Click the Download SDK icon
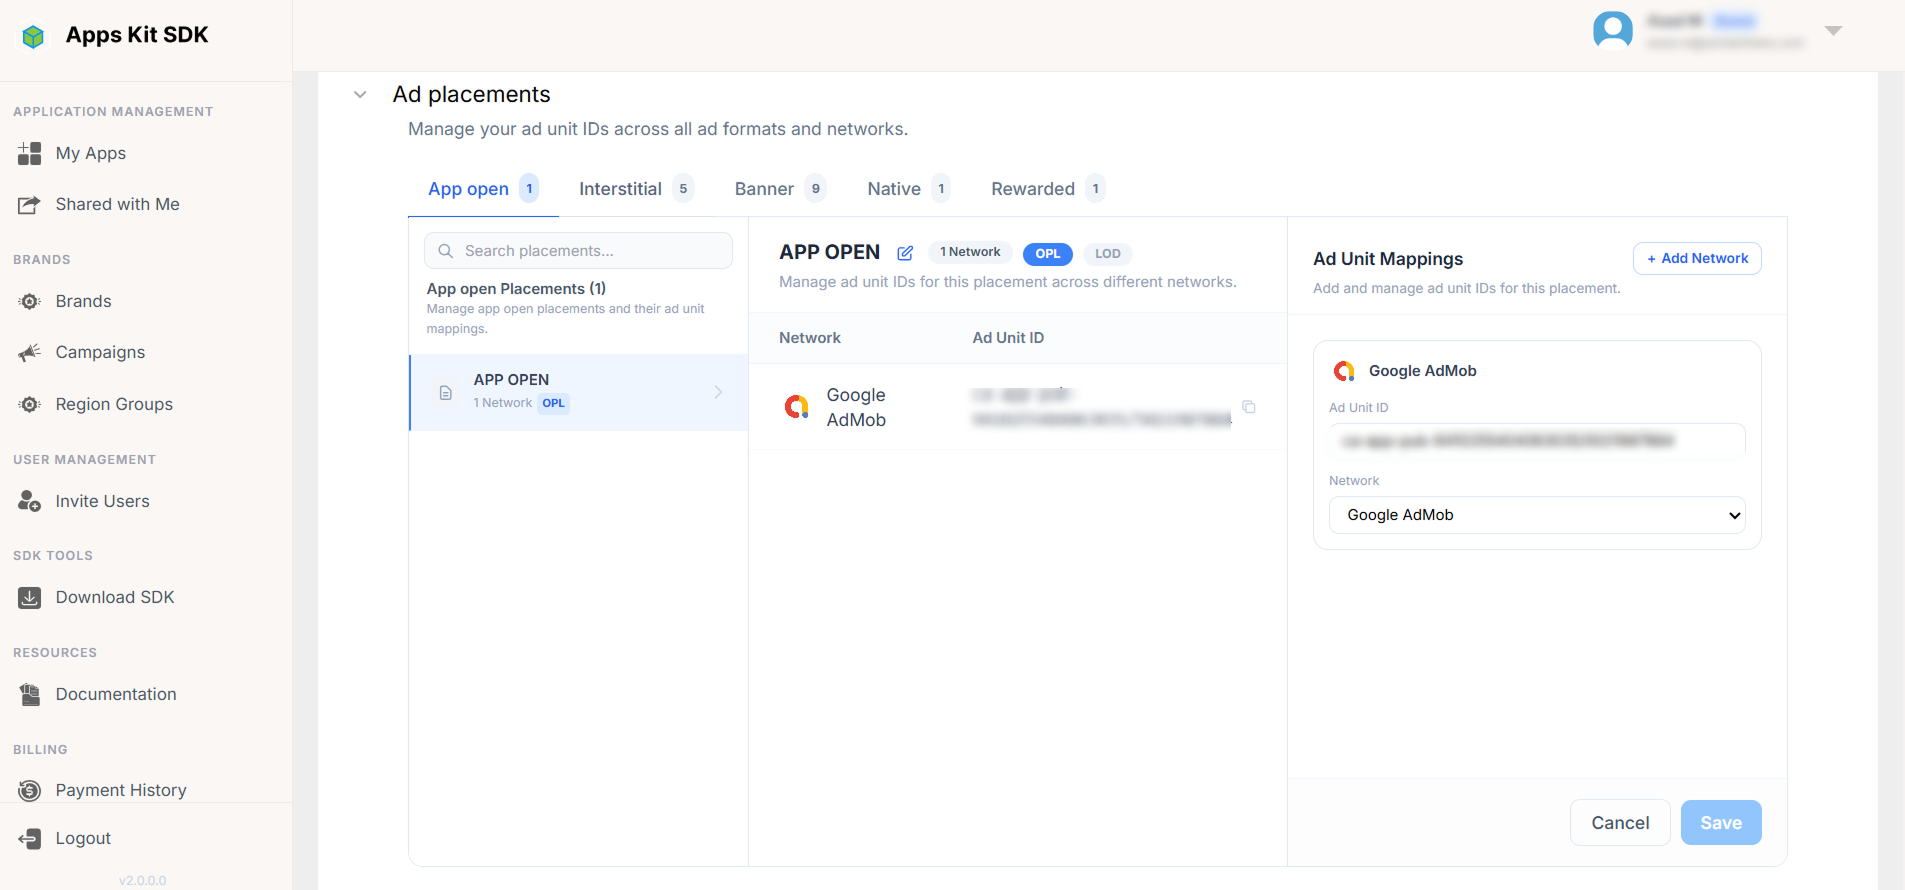The height and width of the screenshot is (890, 1905). click(x=30, y=597)
